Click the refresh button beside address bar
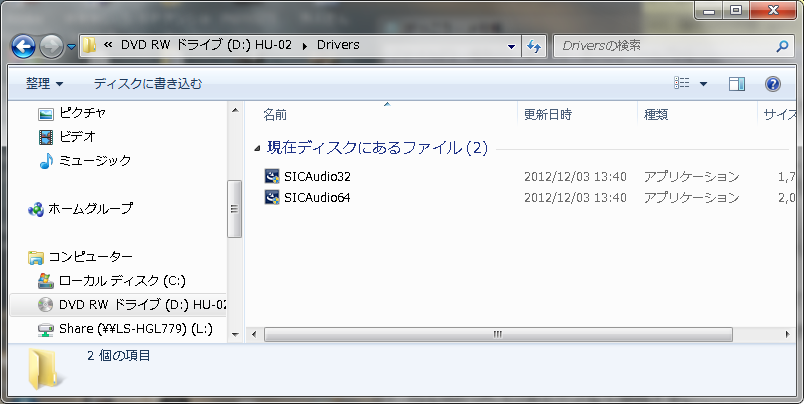 pyautogui.click(x=534, y=46)
